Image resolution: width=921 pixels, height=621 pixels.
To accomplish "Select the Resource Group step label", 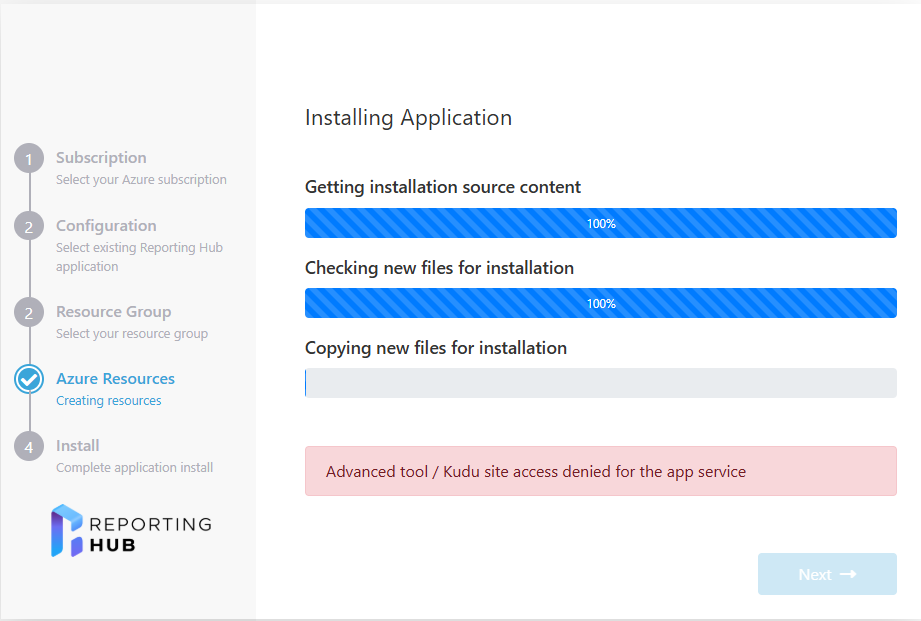I will (113, 312).
